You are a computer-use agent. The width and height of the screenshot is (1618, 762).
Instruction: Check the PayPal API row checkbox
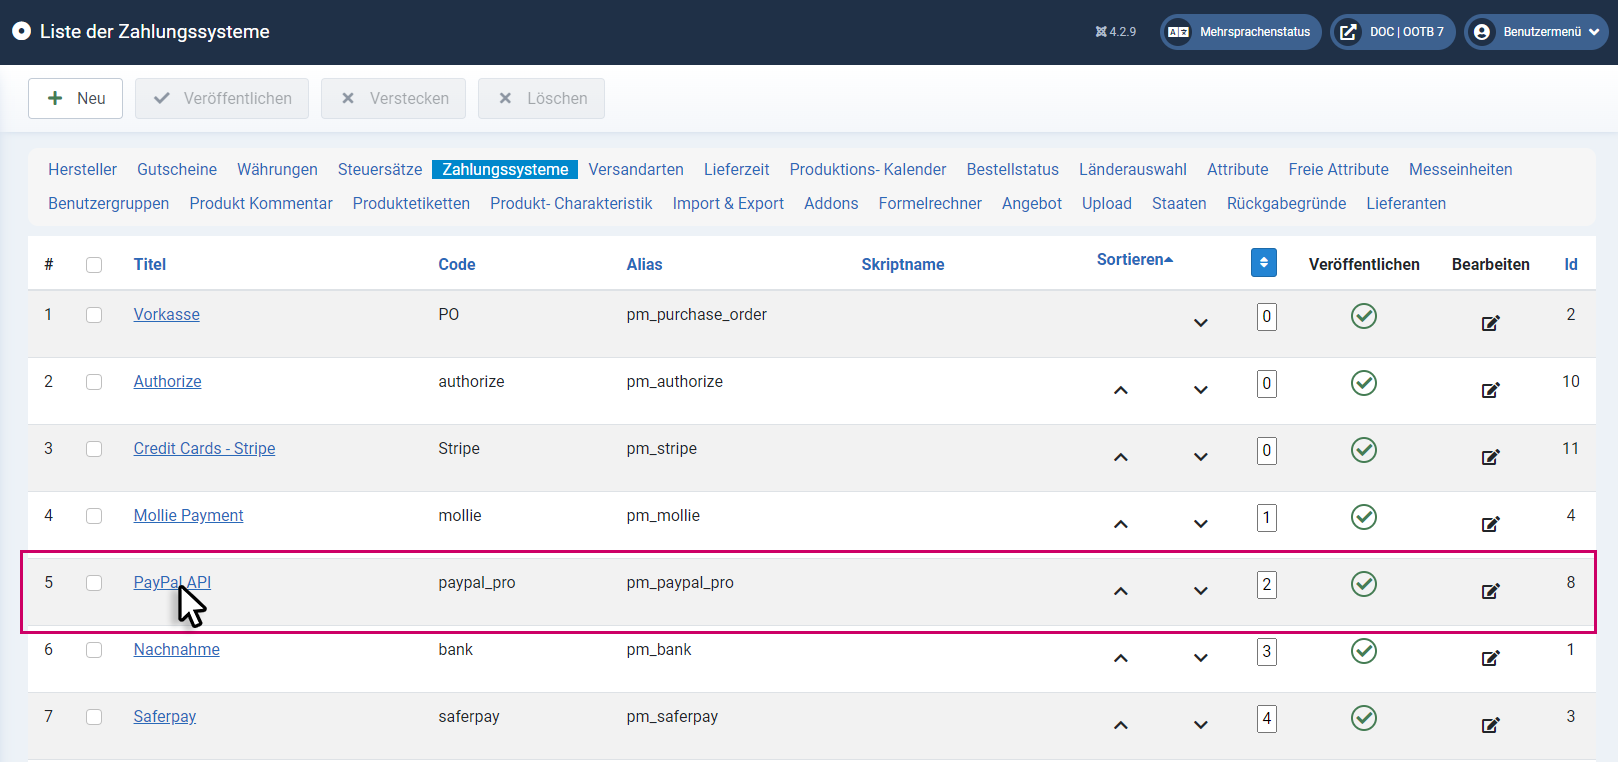[x=94, y=583]
